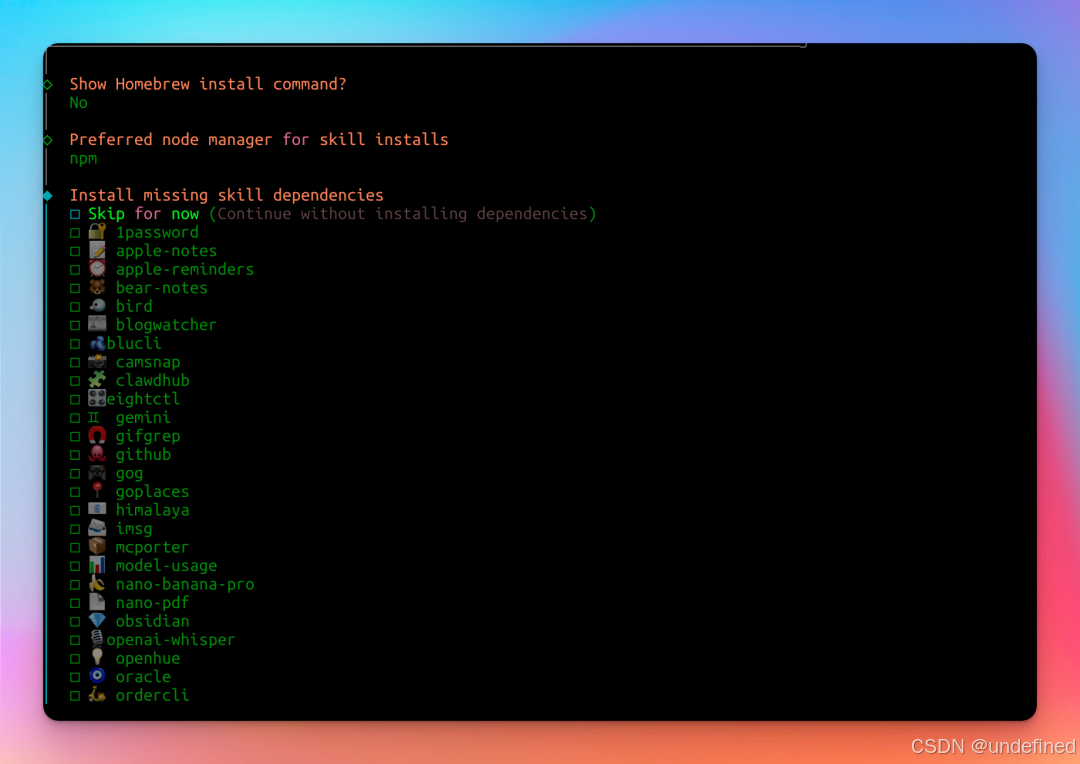Check the 1password checkbox
Viewport: 1080px width, 764px height.
[75, 233]
